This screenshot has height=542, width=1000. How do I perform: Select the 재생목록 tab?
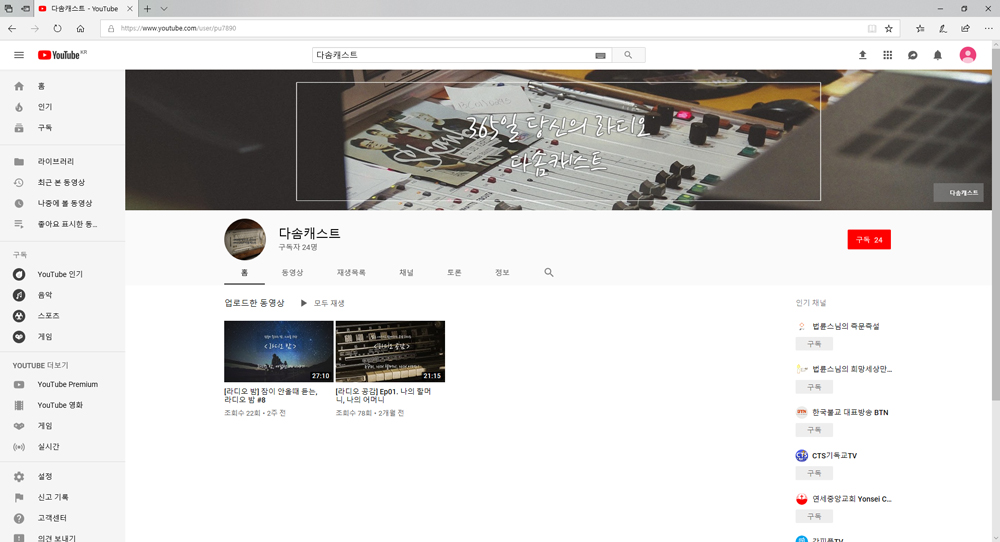pos(351,272)
